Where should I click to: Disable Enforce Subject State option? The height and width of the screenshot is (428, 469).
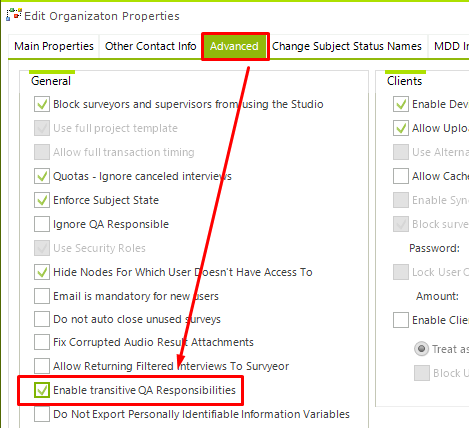[x=42, y=200]
